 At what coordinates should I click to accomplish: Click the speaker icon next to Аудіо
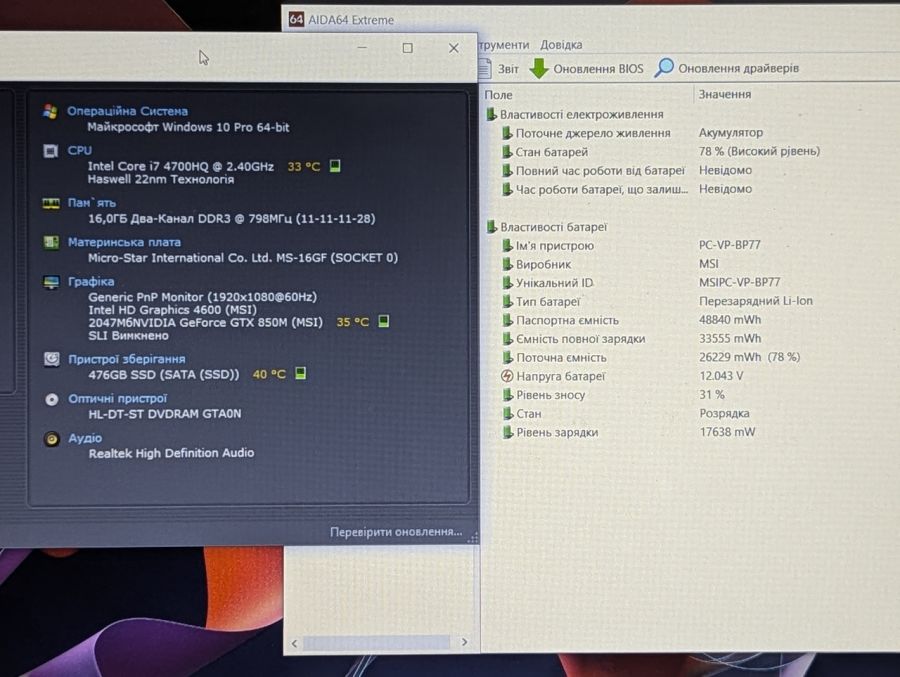coord(52,439)
